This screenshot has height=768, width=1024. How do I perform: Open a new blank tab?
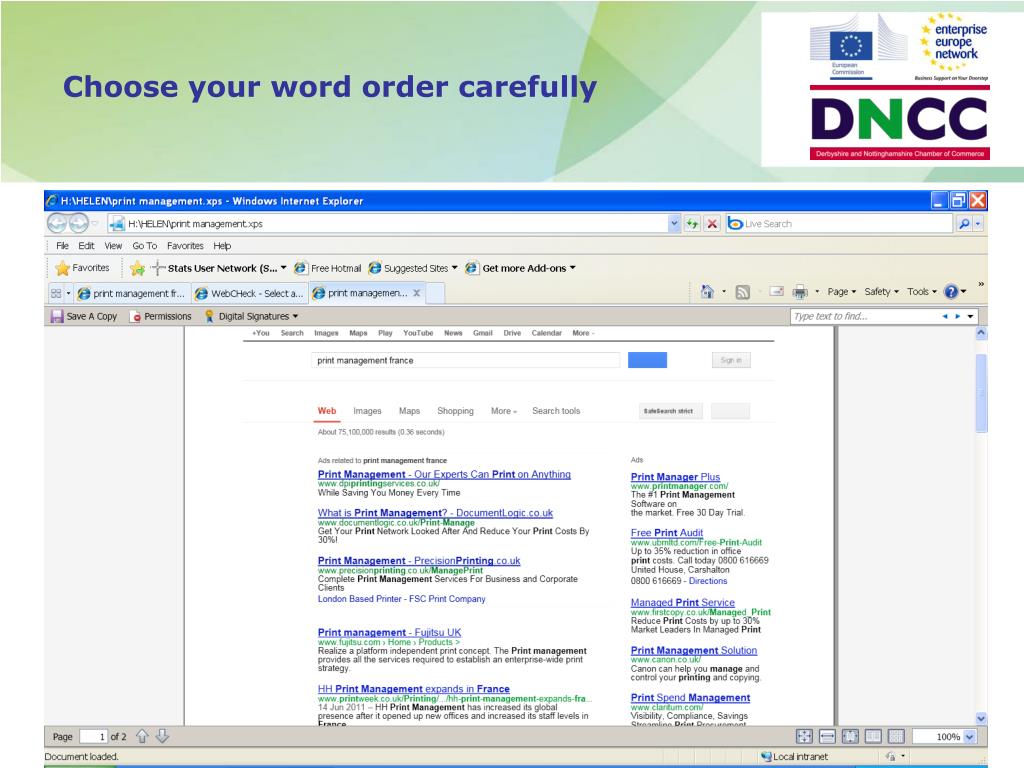(436, 293)
